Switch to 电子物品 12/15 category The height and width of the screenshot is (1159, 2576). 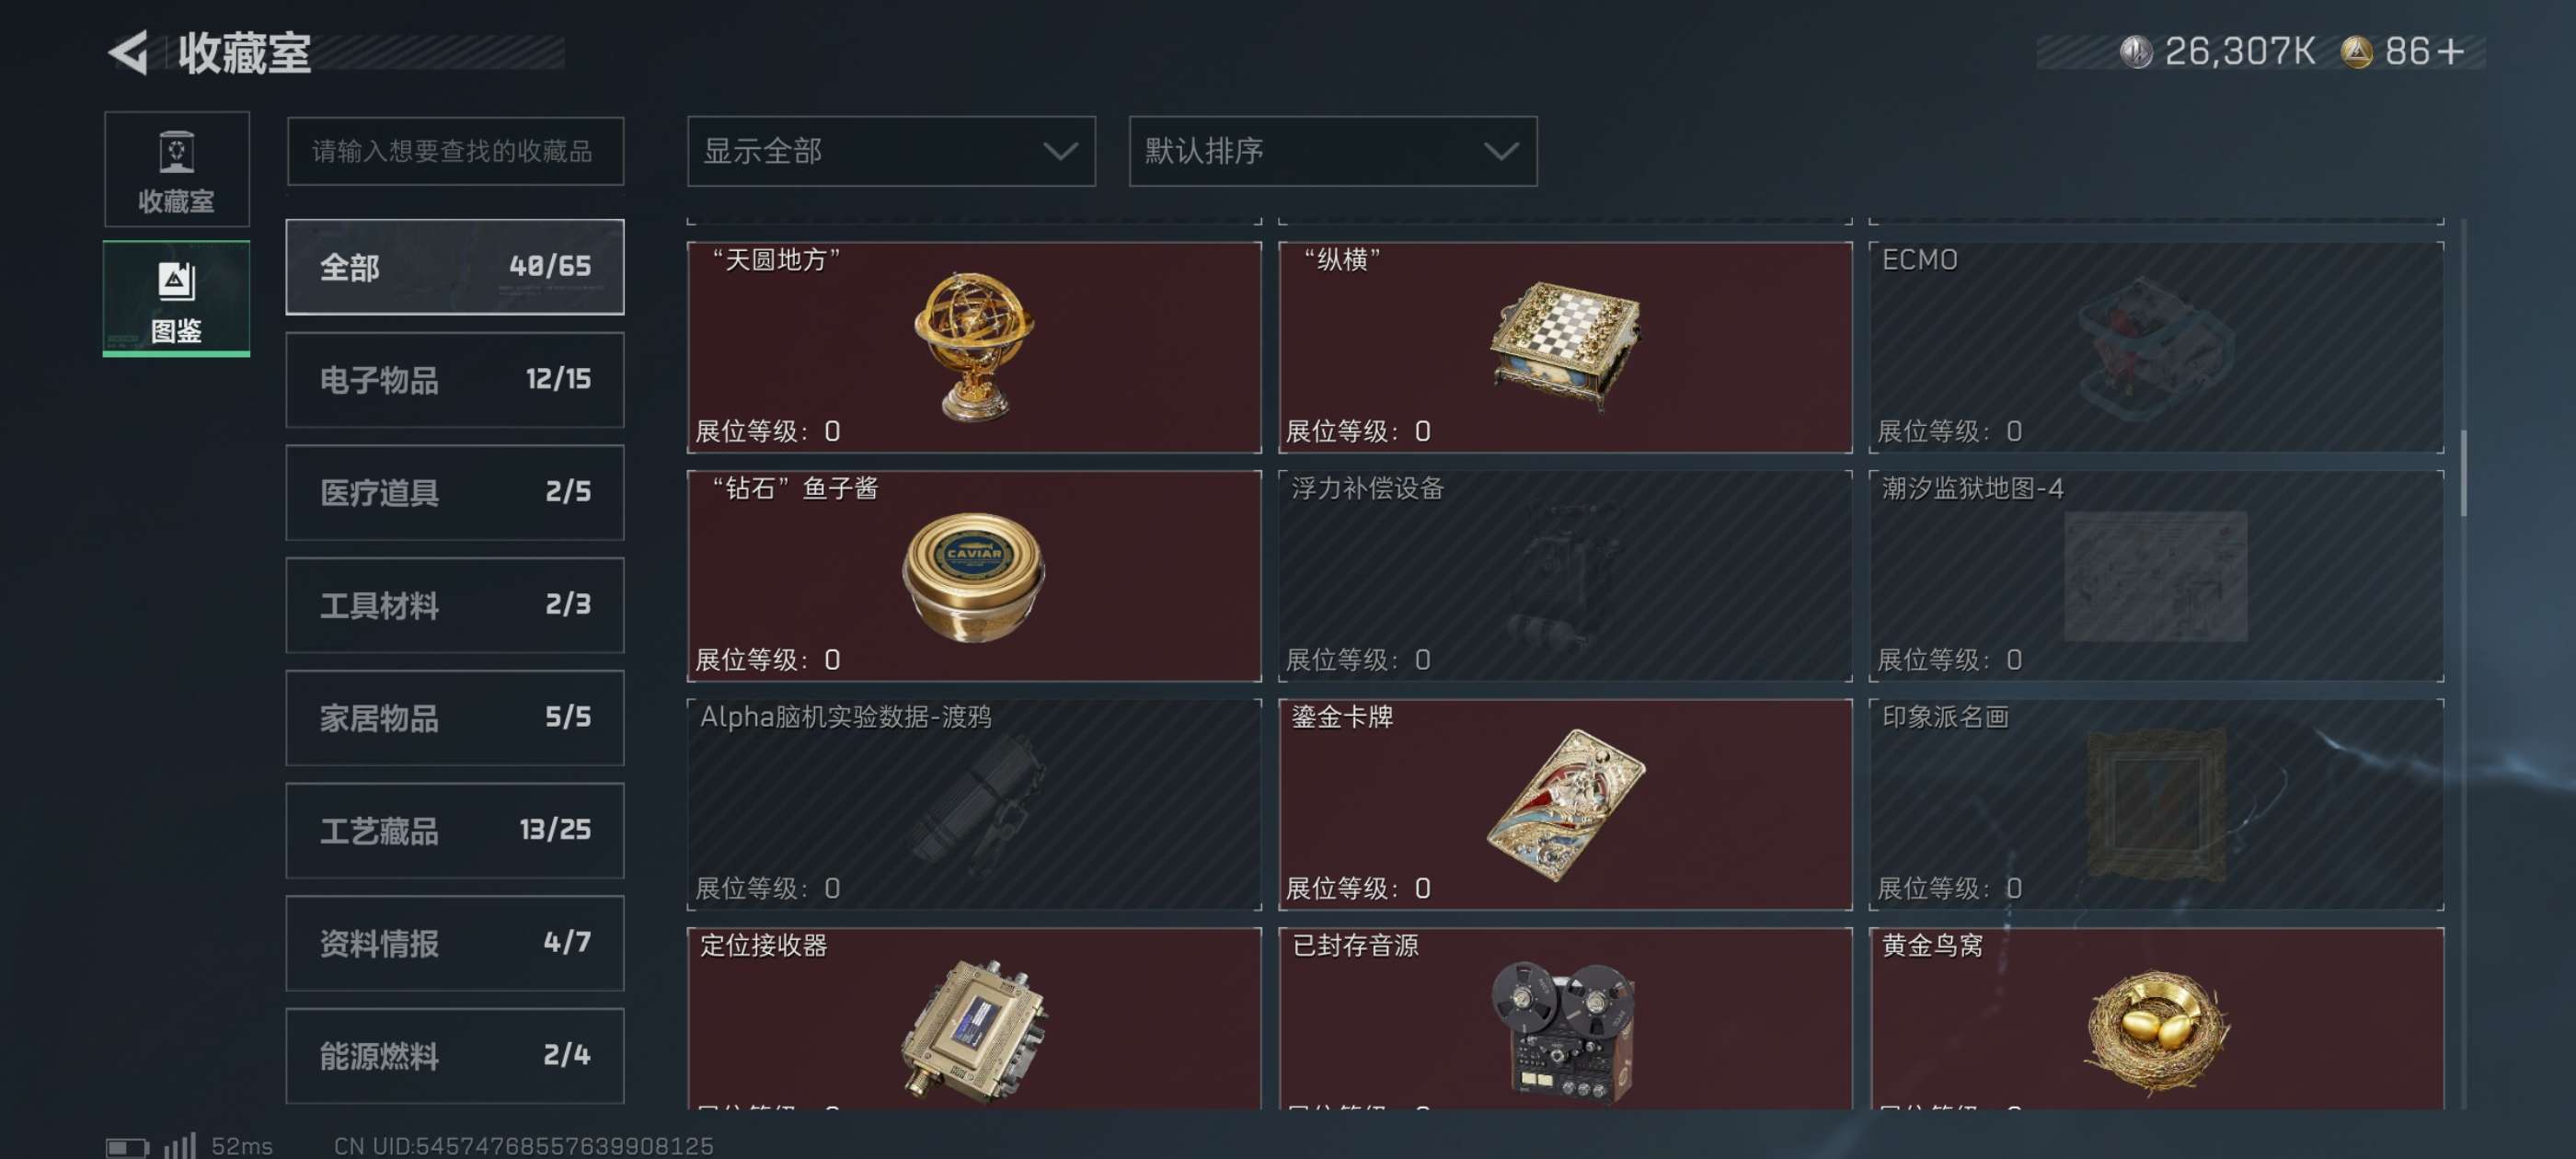455,380
